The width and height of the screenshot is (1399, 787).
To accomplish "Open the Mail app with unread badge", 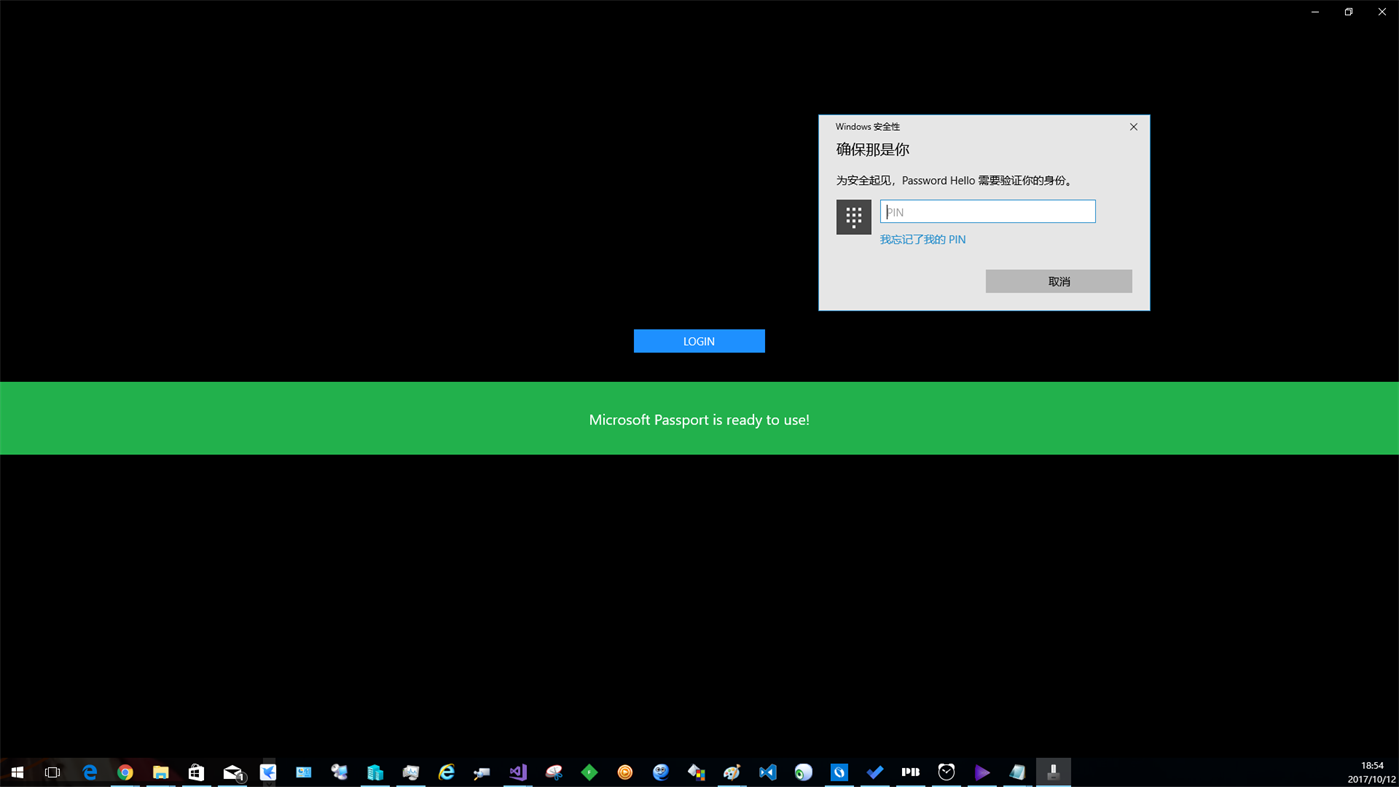I will coord(232,772).
